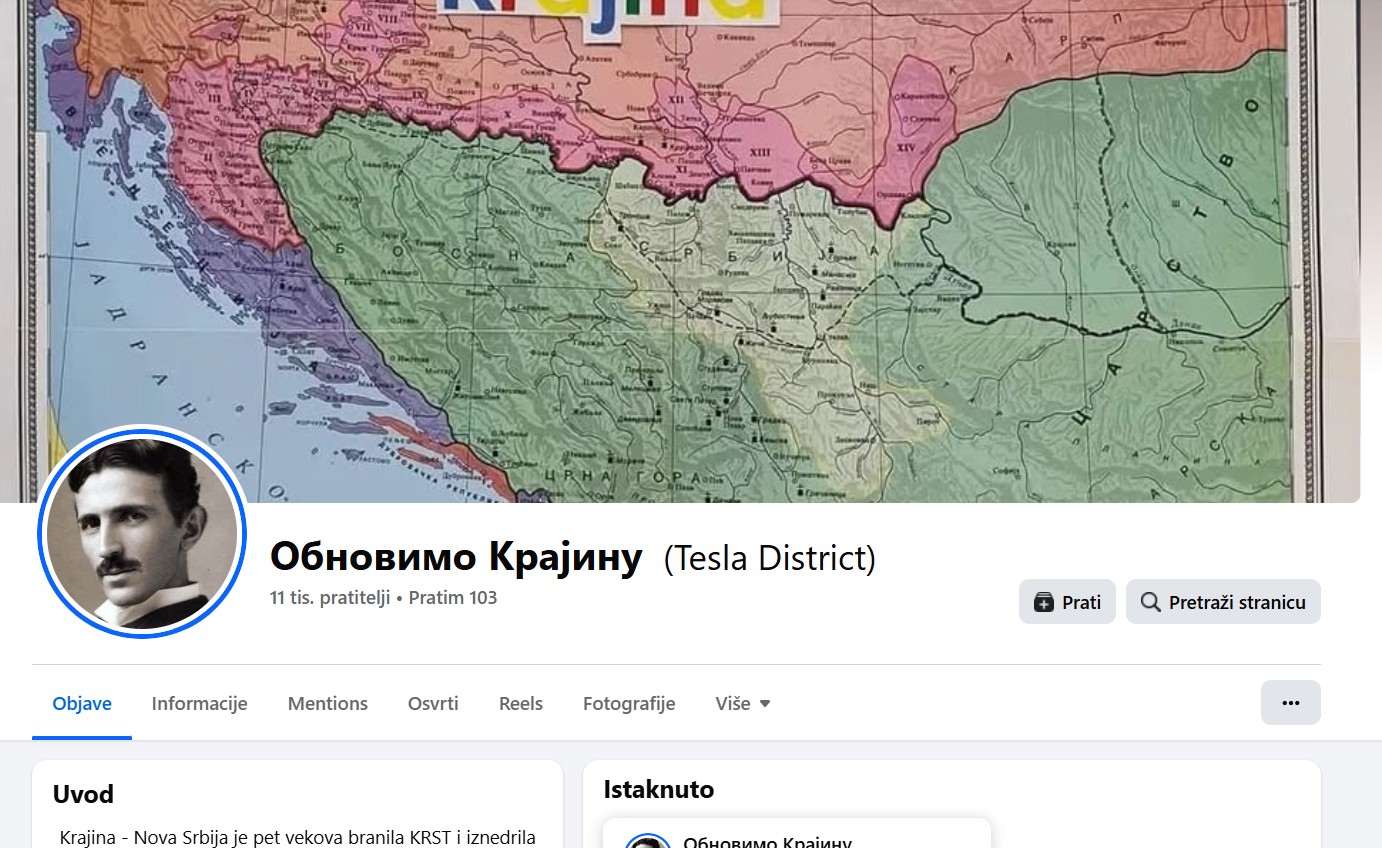The image size is (1382, 848).
Task: Open the 11 tis. pratitelji followers link
Action: [x=329, y=598]
